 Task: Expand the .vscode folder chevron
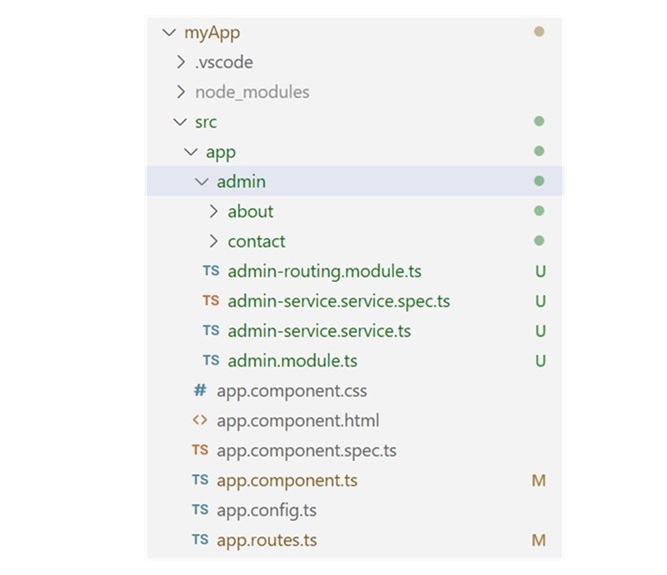(x=180, y=62)
